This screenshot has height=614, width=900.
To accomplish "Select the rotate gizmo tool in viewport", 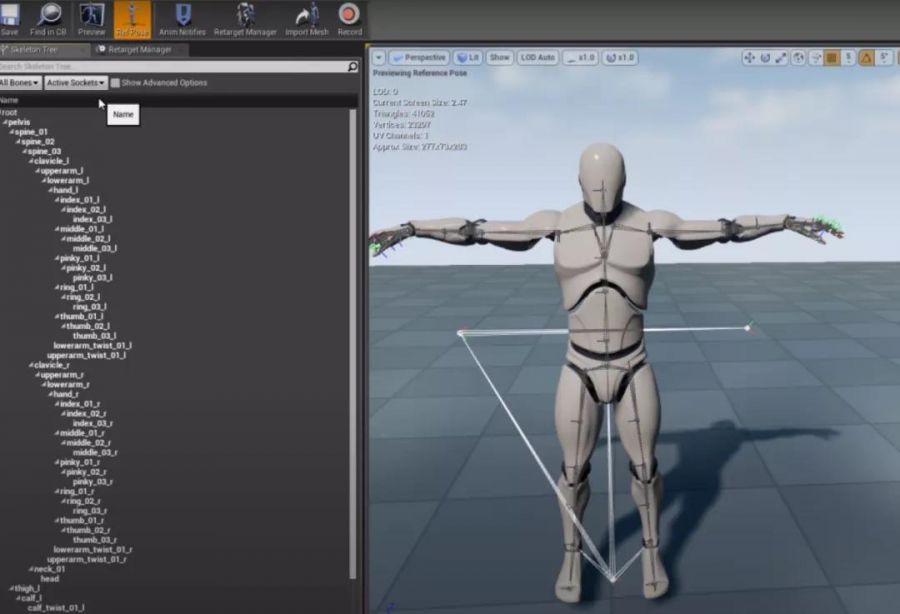I will click(765, 58).
